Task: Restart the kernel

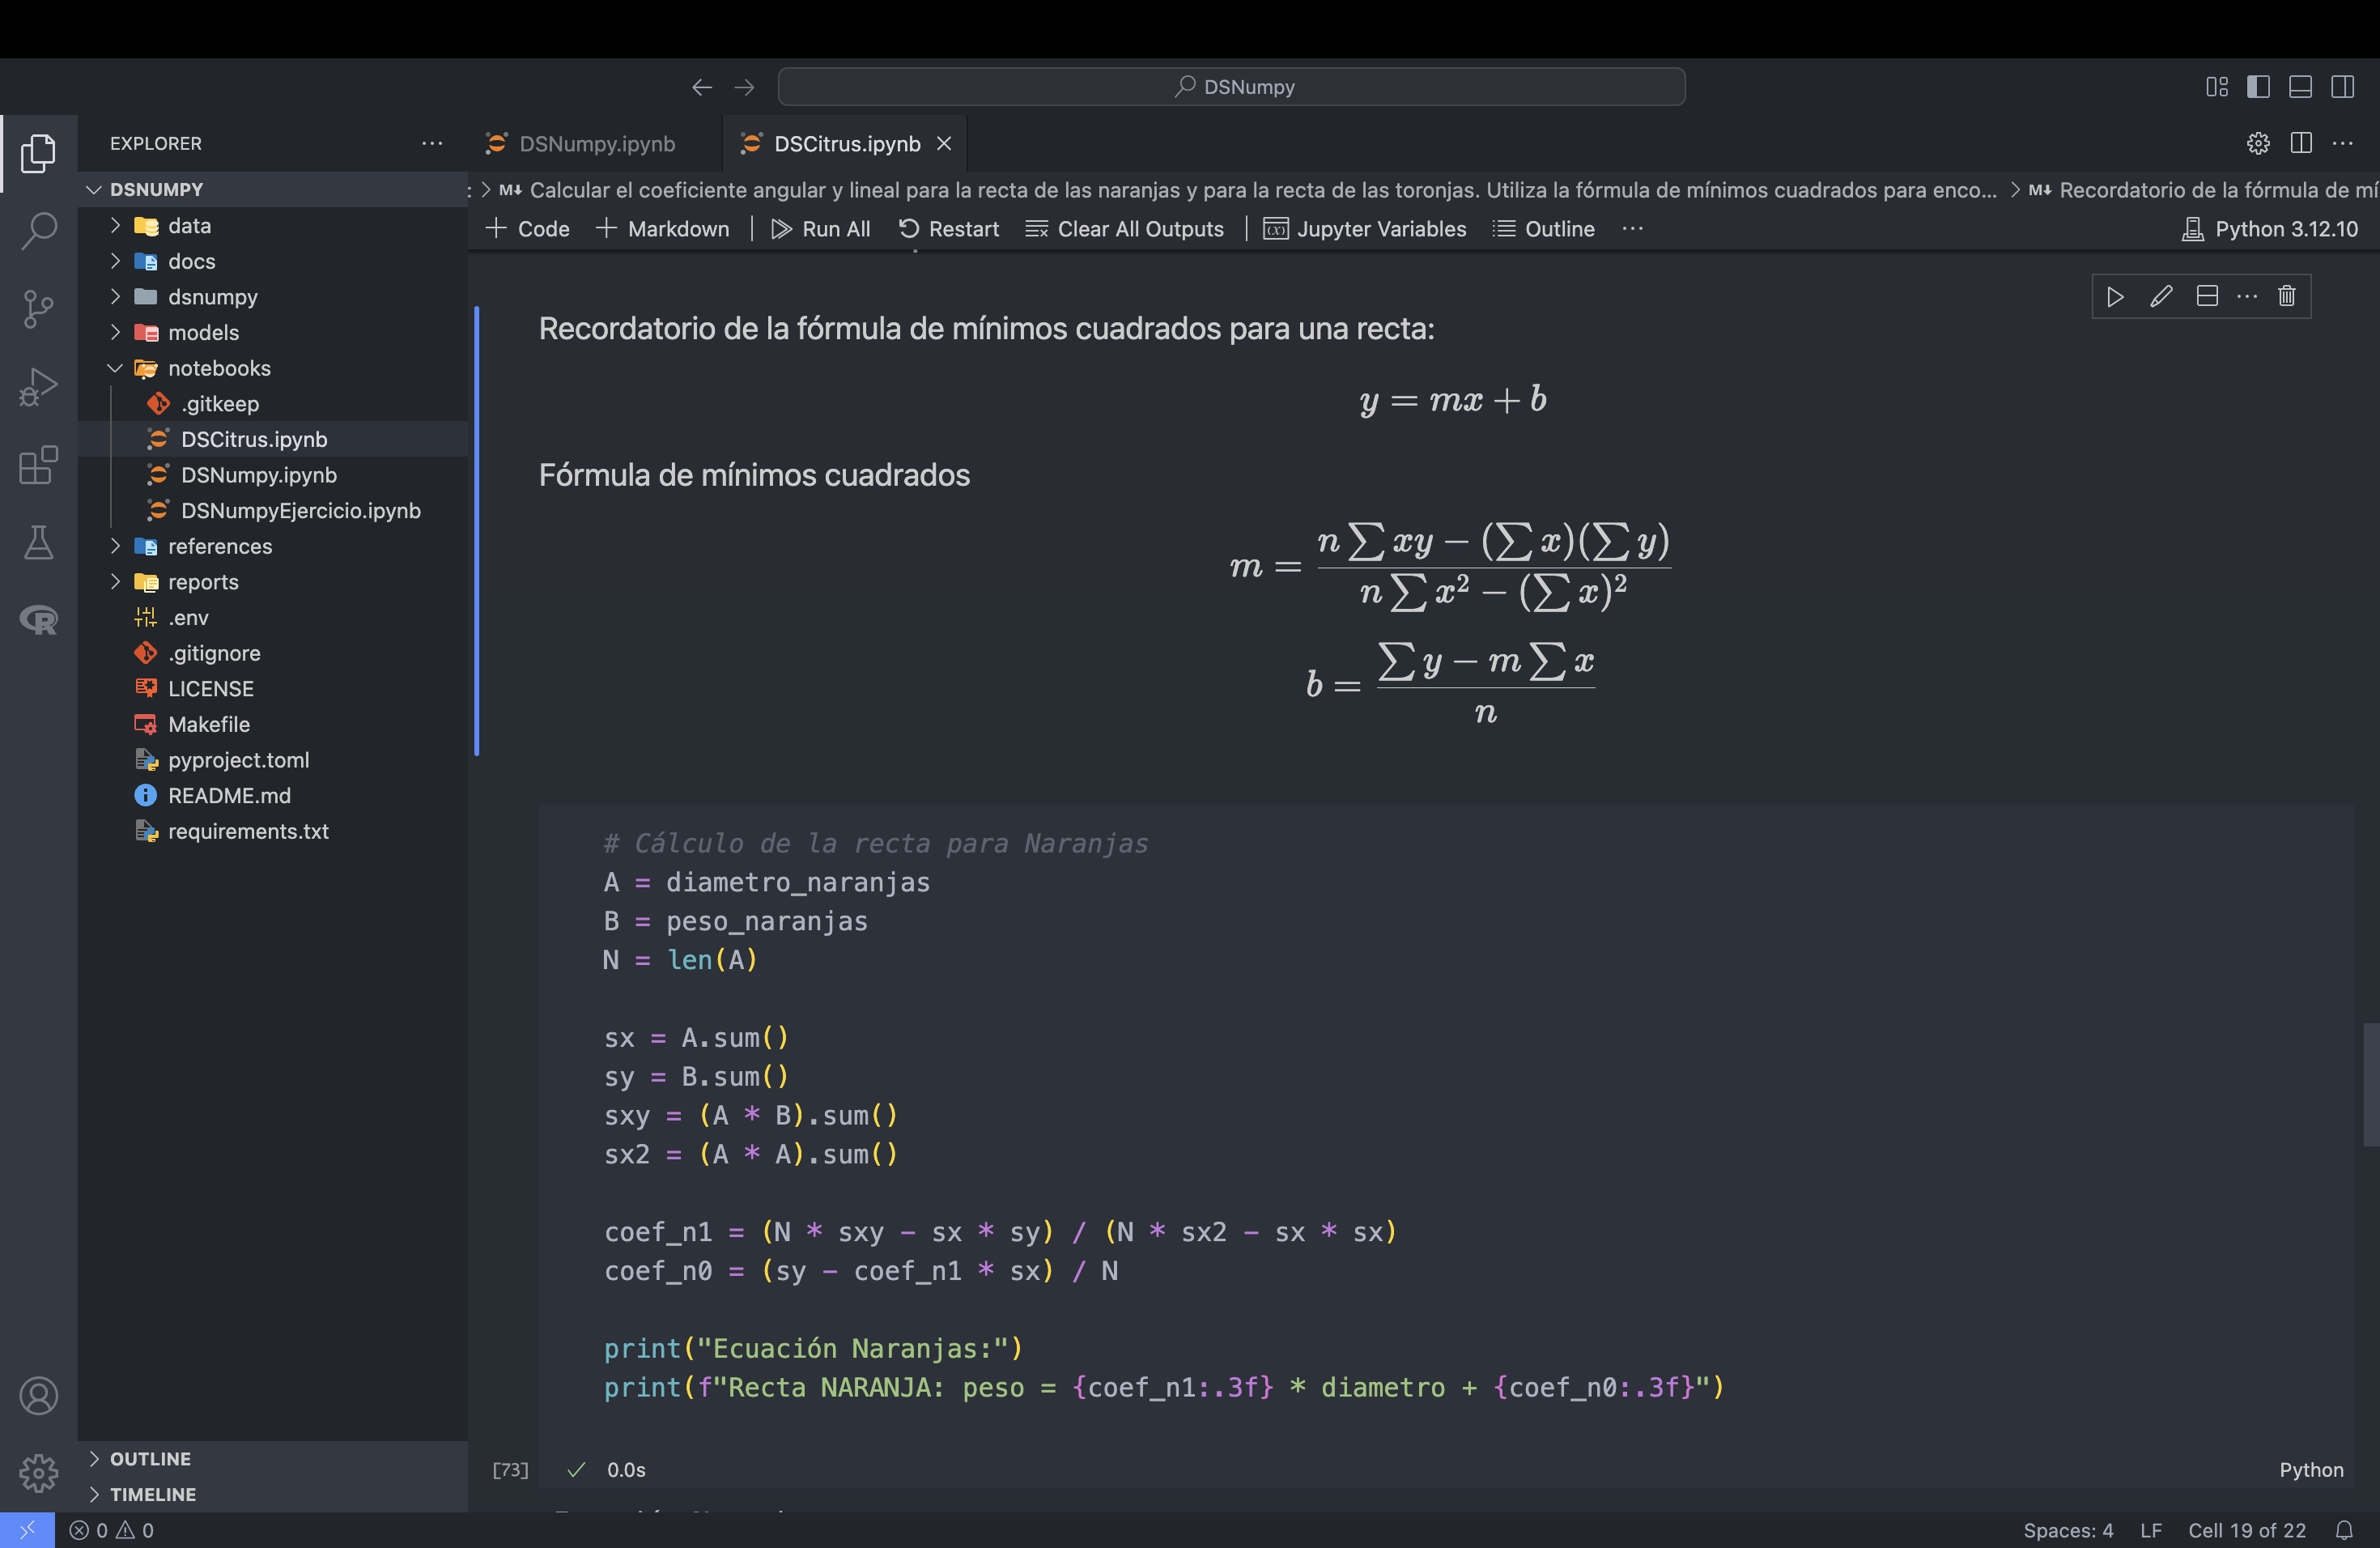Action: coord(949,229)
